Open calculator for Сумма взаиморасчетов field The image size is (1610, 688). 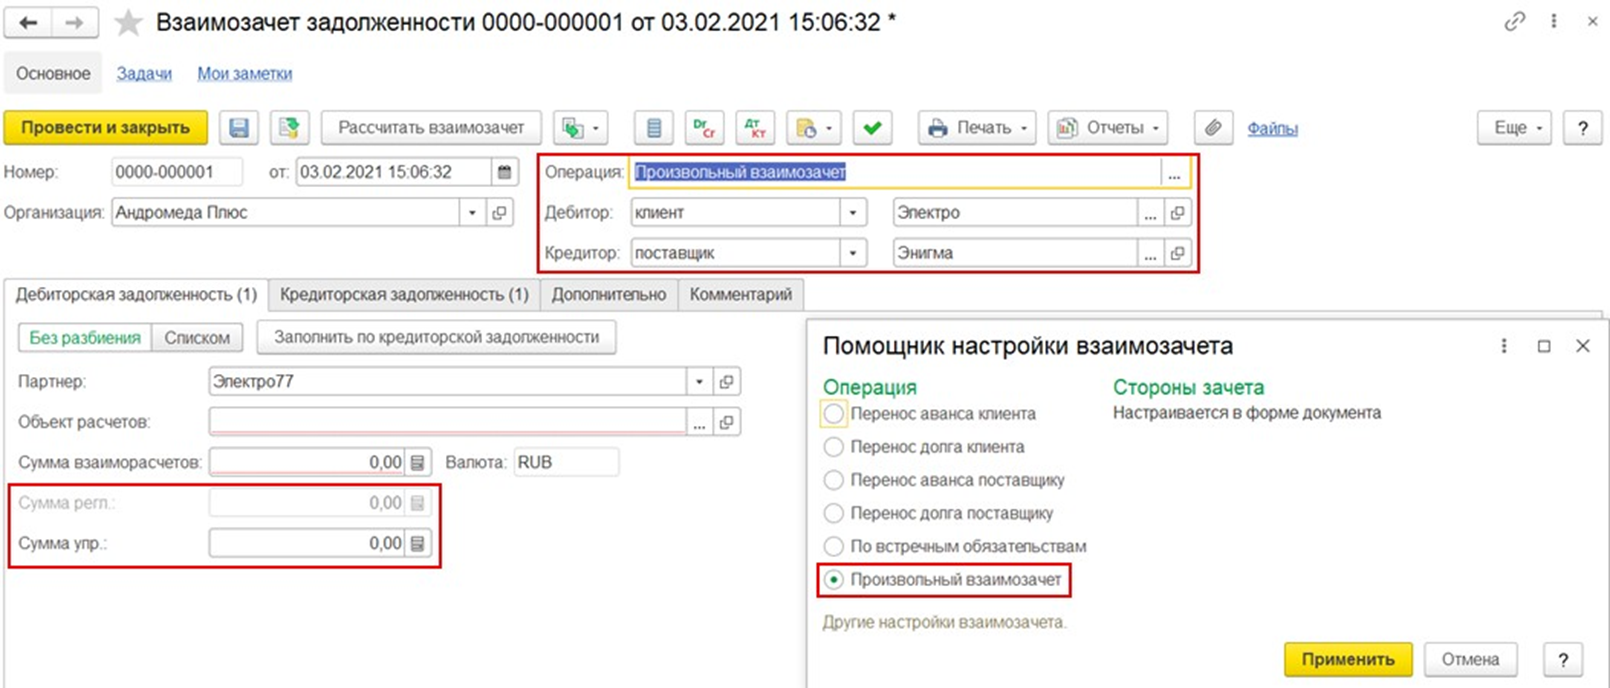pyautogui.click(x=418, y=462)
